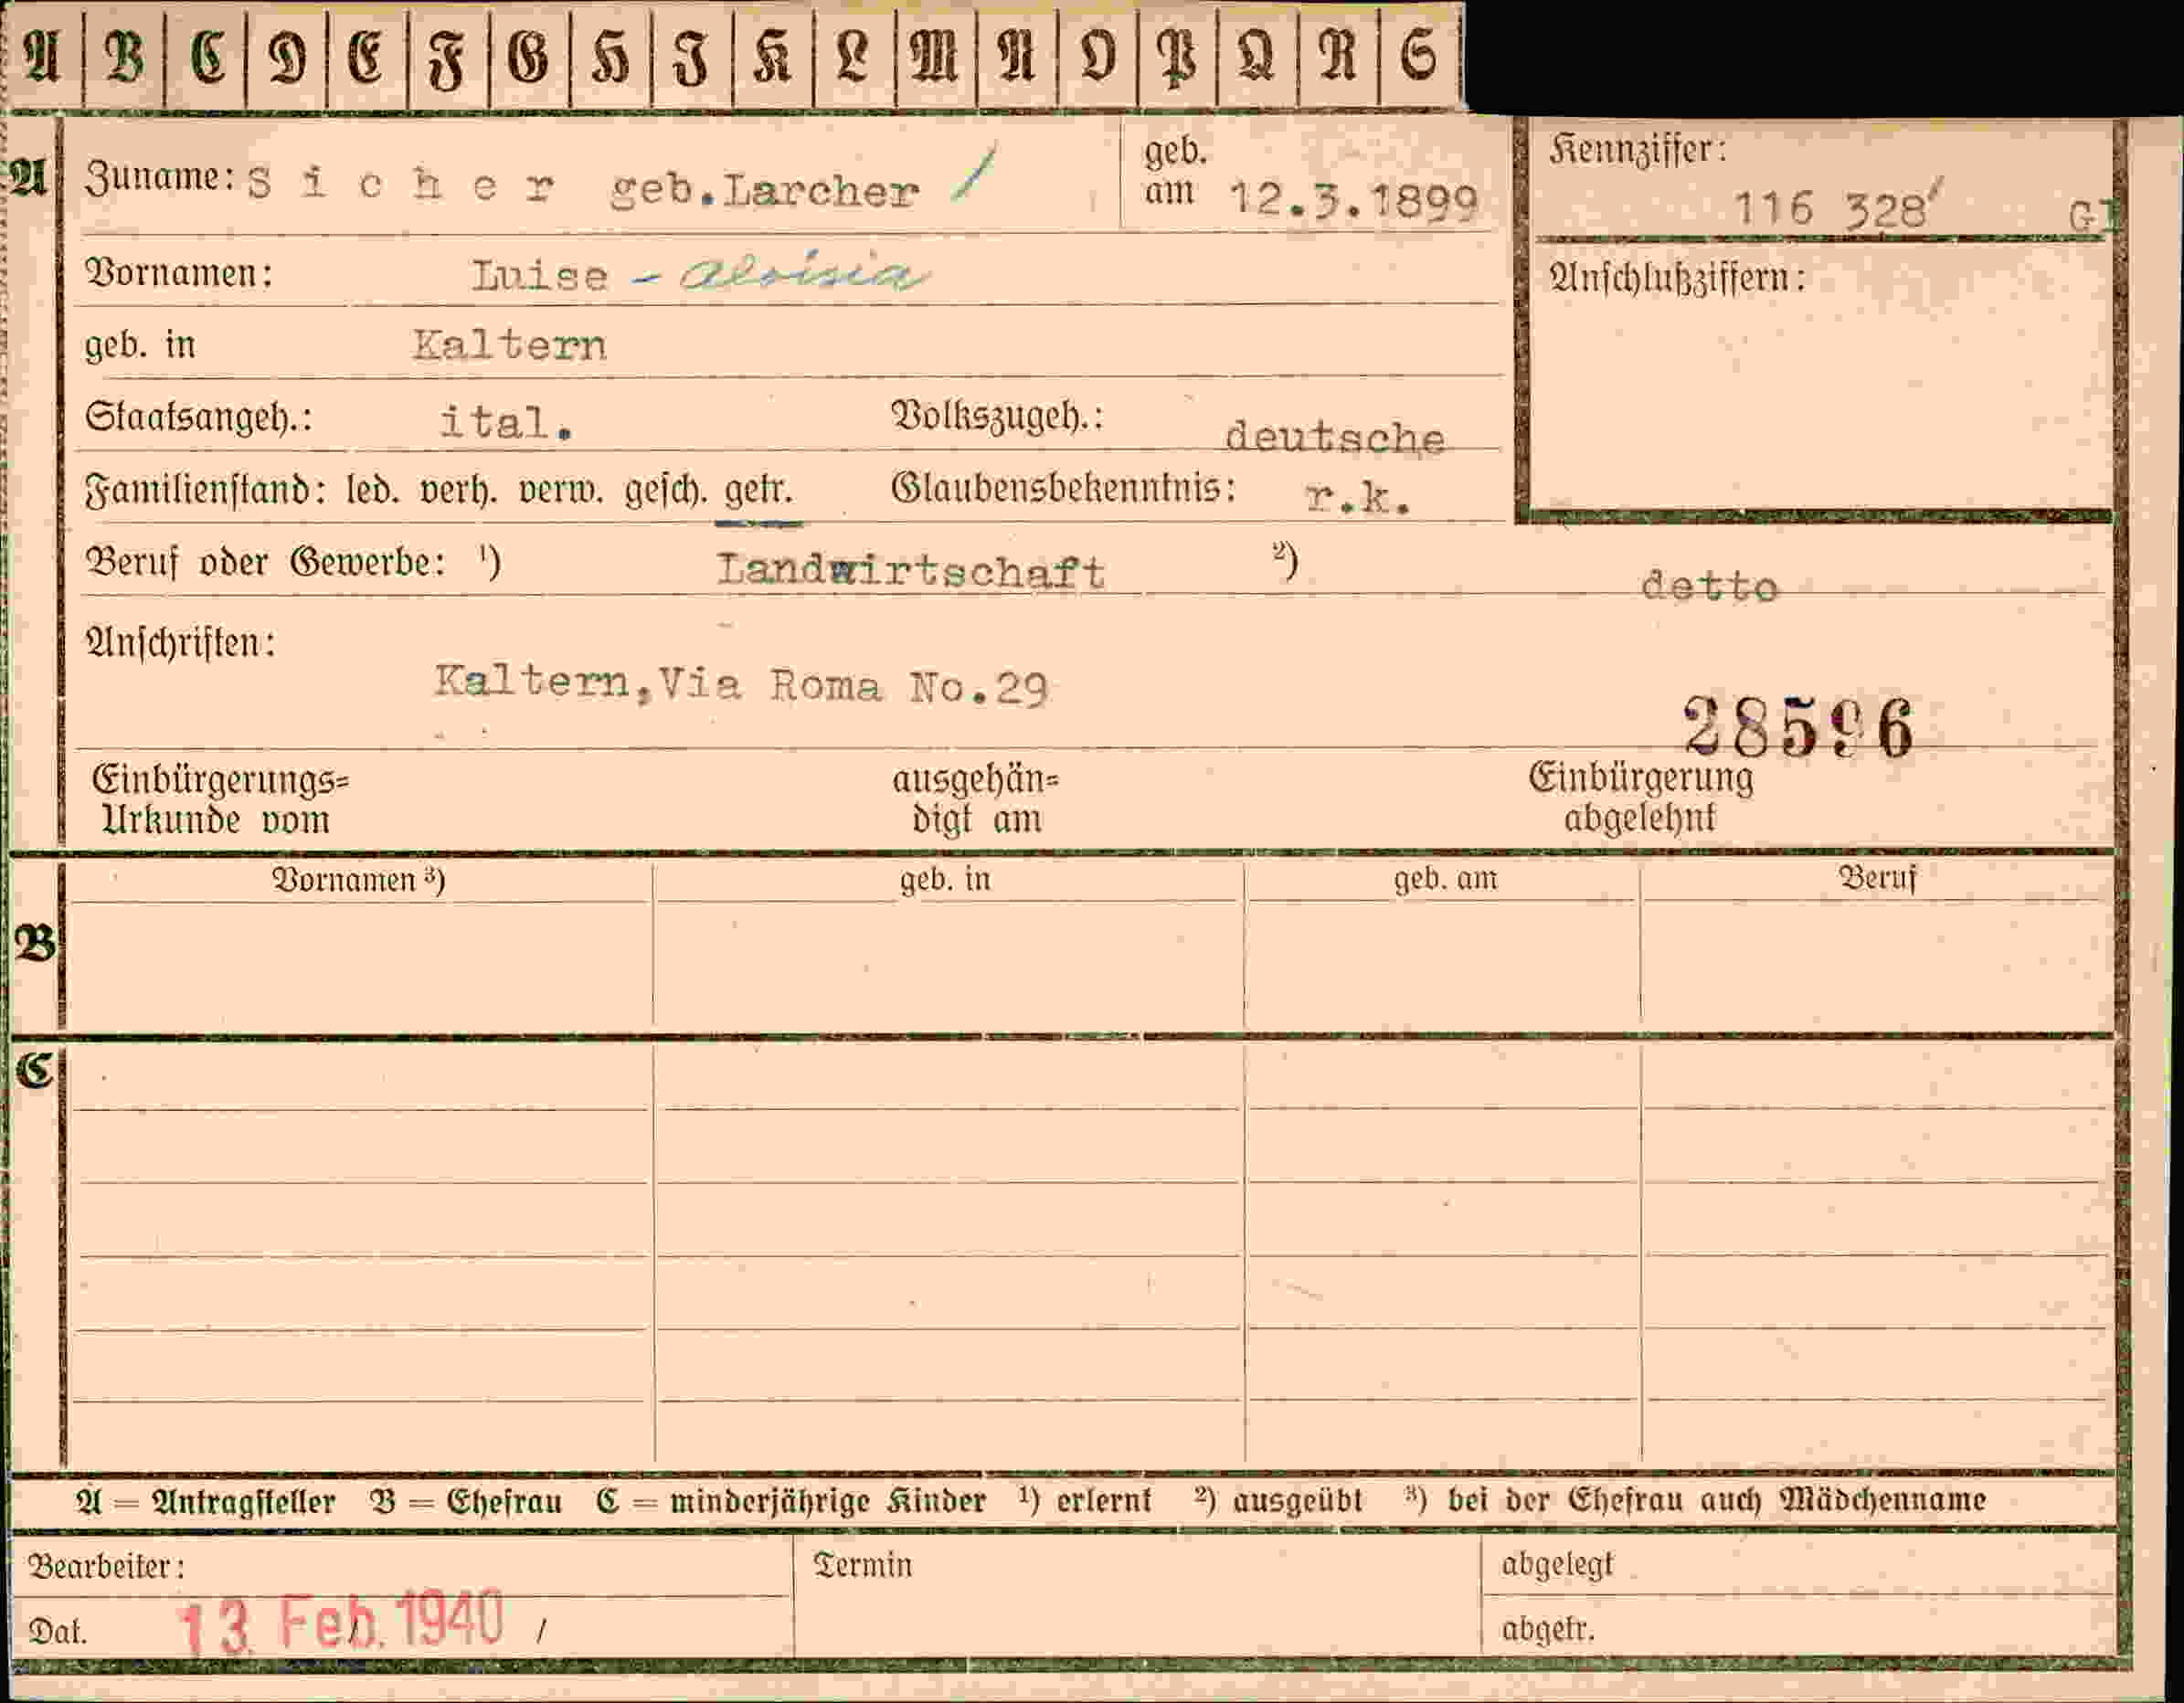Click the 'Kennziffer:' label
The width and height of the screenshot is (2184, 1703).
tap(1638, 150)
